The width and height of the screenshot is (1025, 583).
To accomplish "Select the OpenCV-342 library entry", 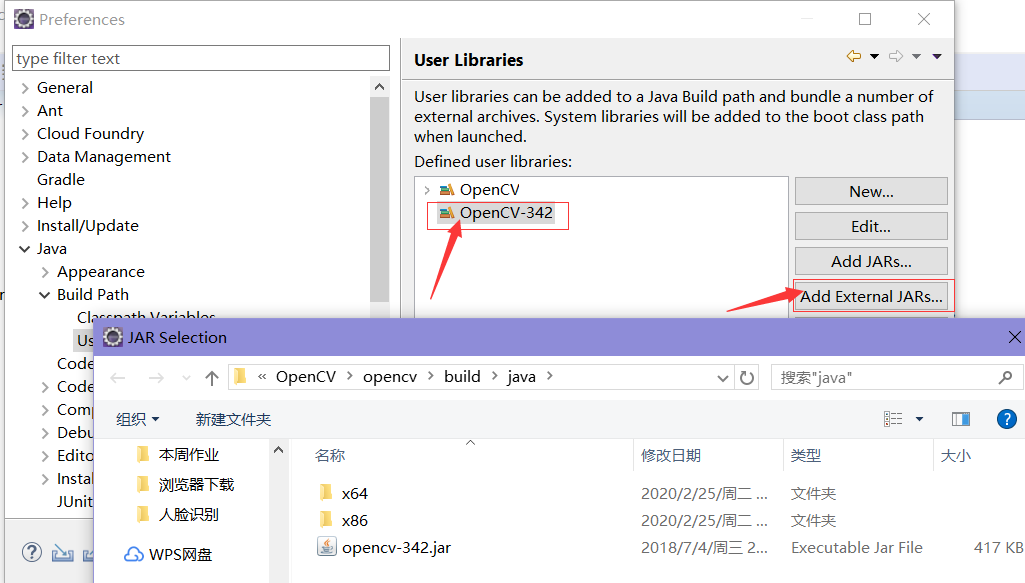I will [x=506, y=213].
